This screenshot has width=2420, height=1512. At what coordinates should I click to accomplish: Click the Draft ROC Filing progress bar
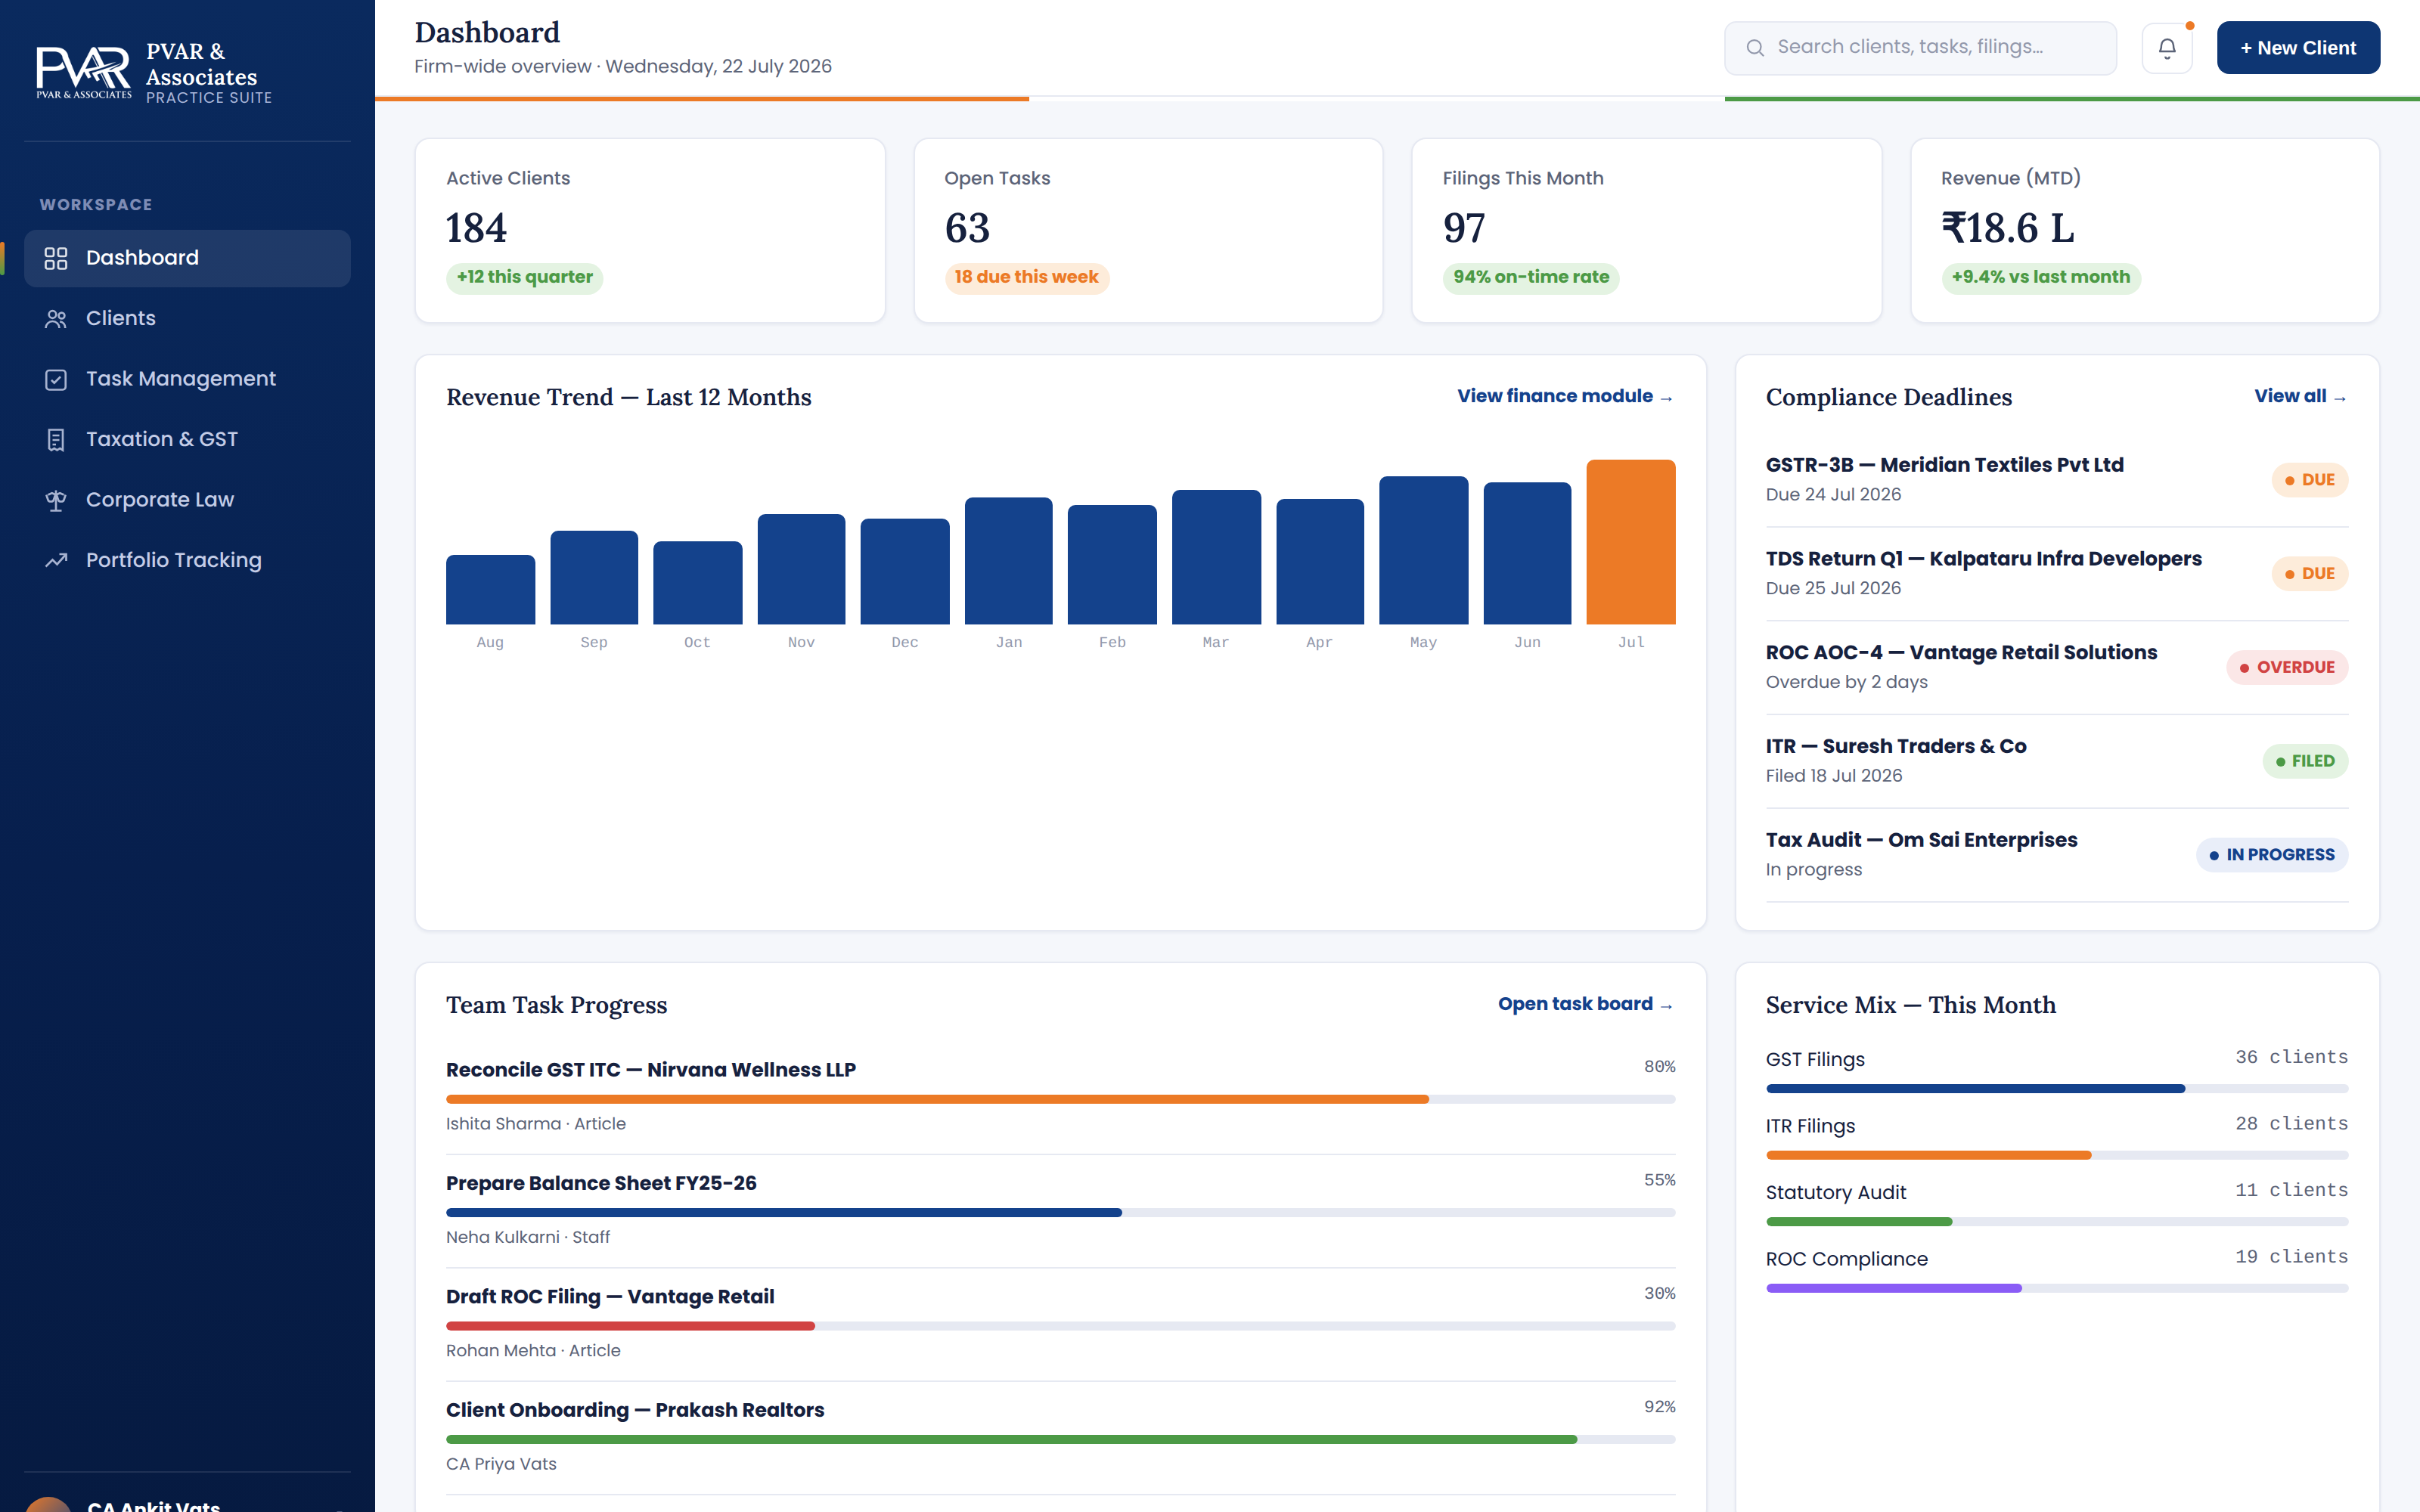click(1060, 1326)
